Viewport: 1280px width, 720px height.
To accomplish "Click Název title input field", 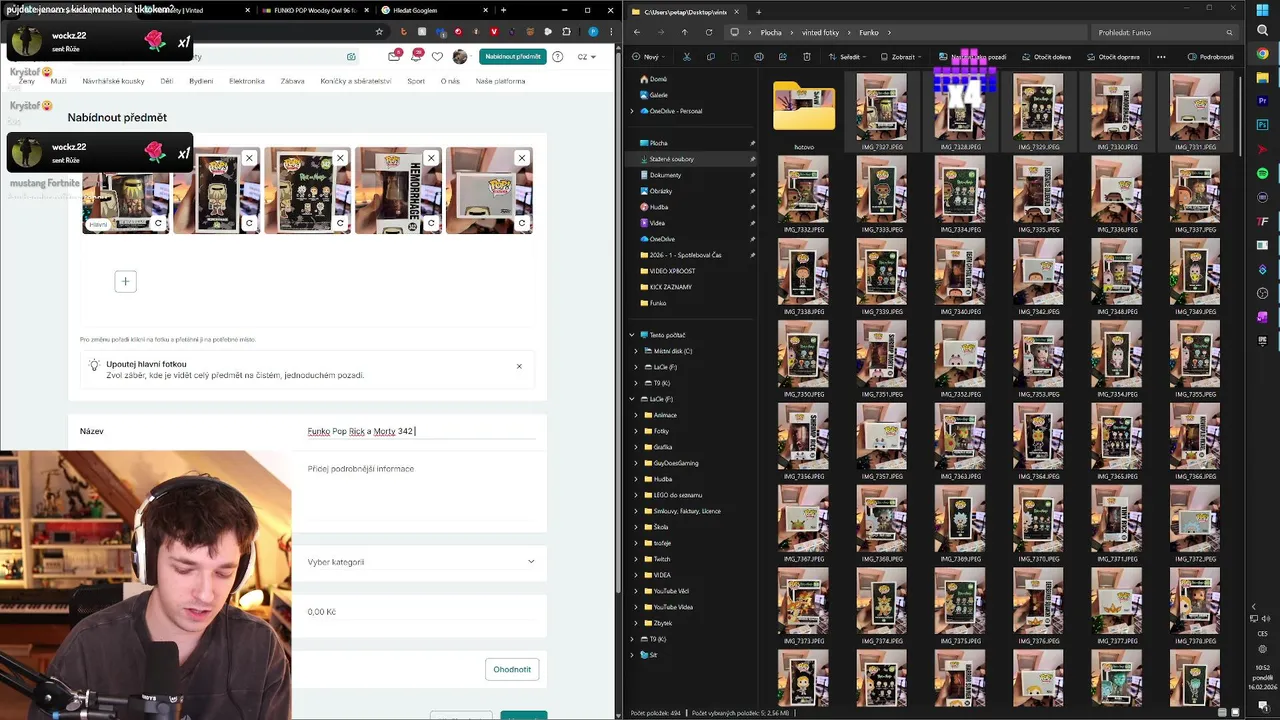I will pyautogui.click(x=420, y=431).
